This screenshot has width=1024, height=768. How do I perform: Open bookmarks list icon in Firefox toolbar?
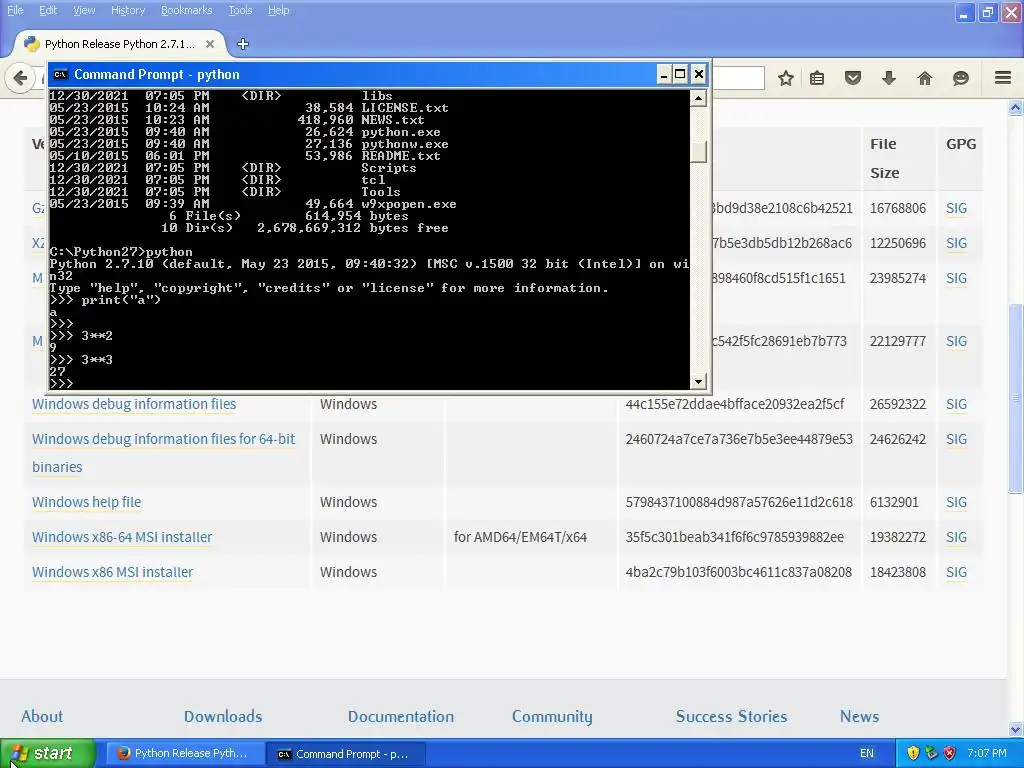817,78
